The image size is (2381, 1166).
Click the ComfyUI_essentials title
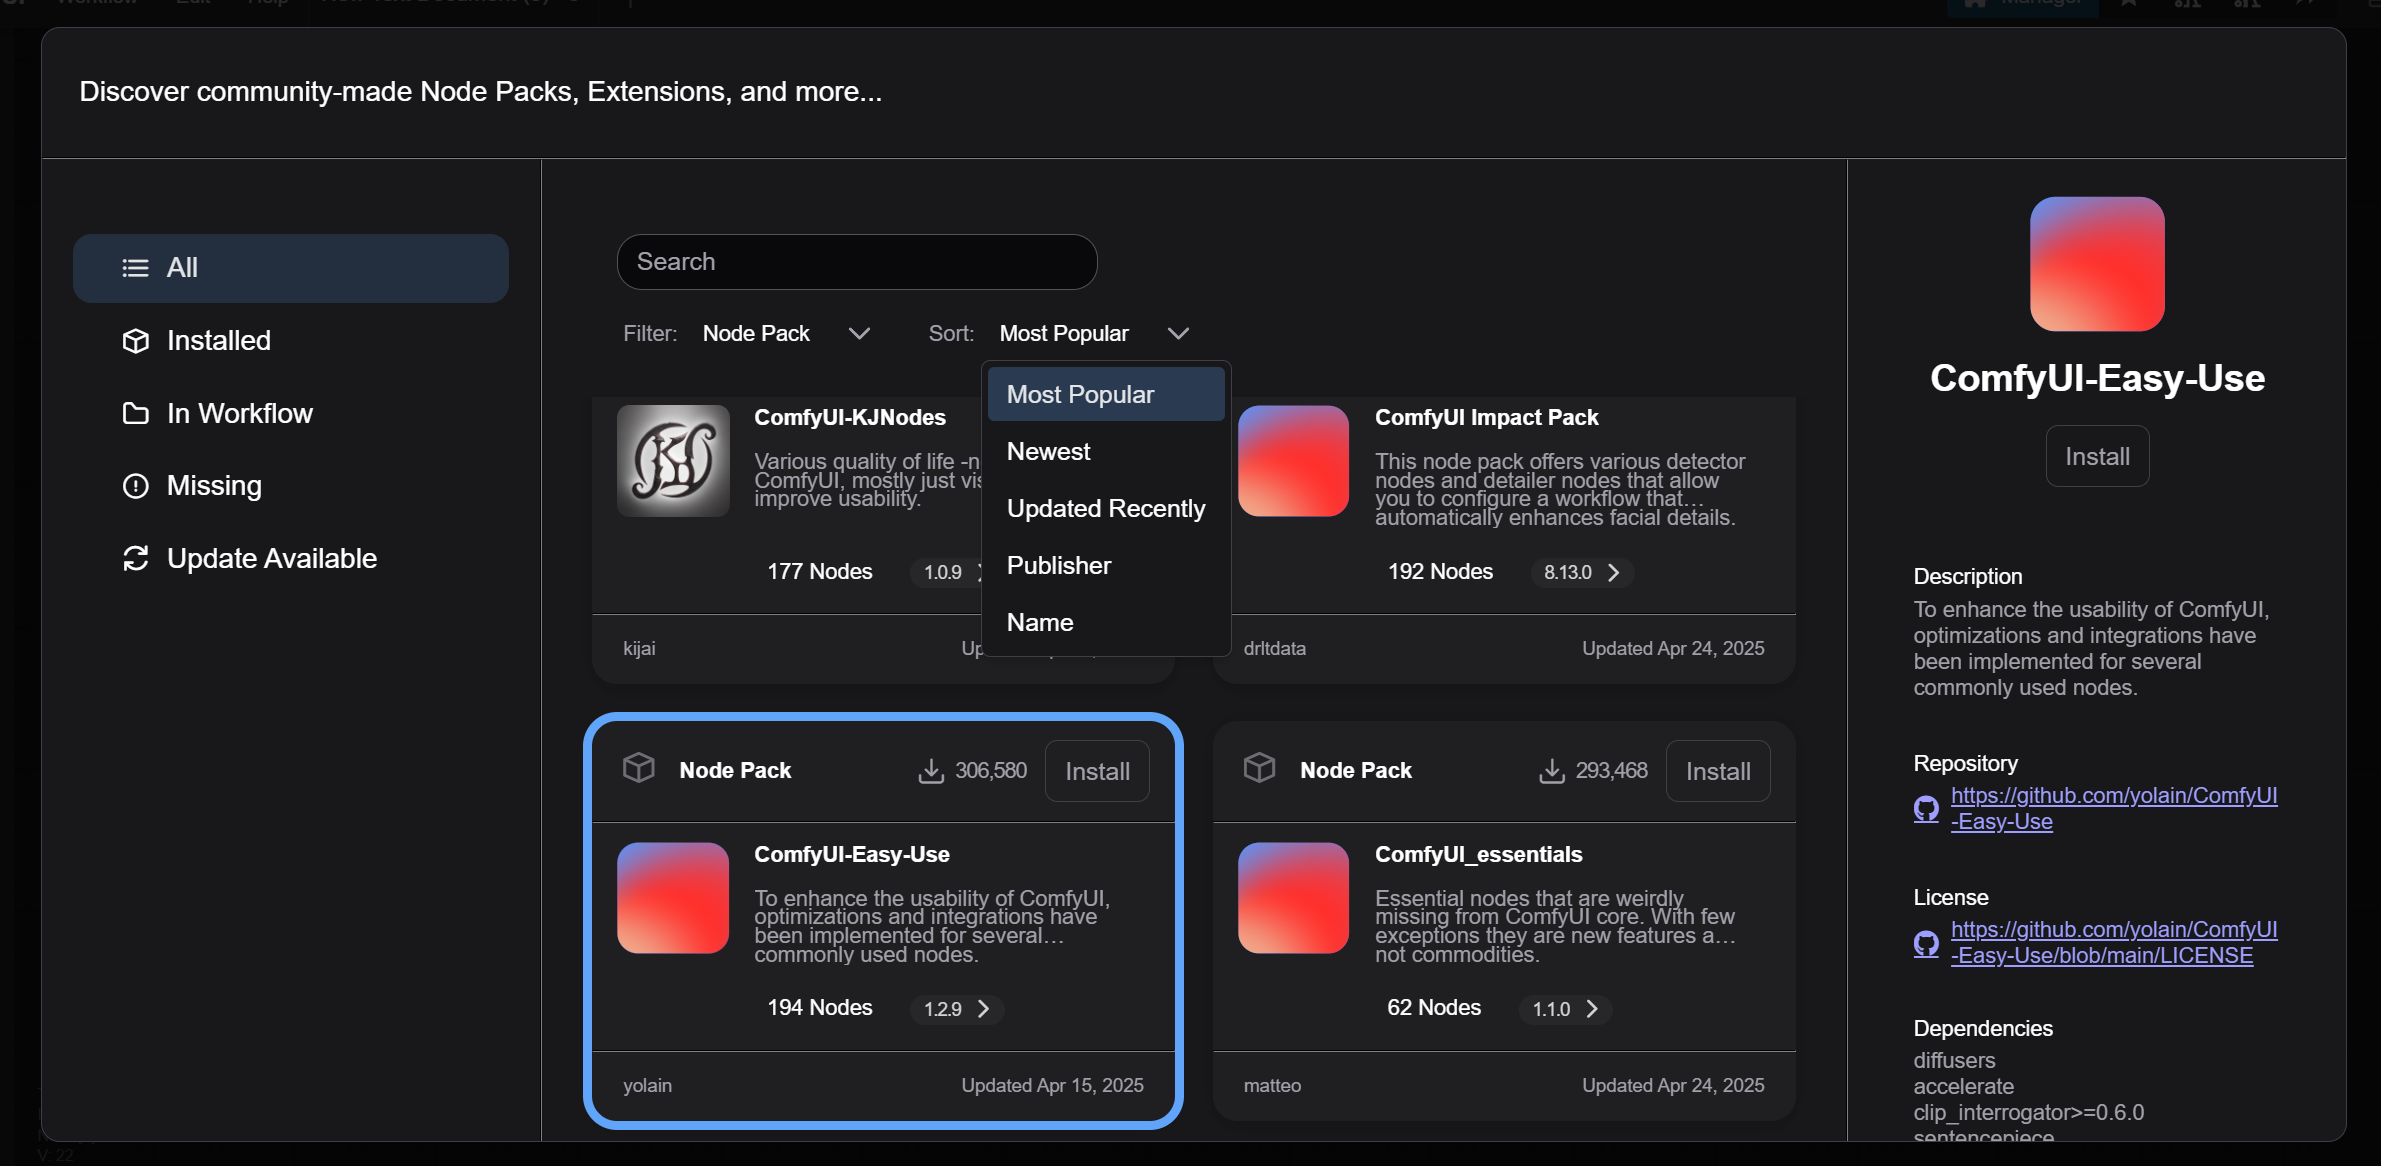pos(1478,854)
